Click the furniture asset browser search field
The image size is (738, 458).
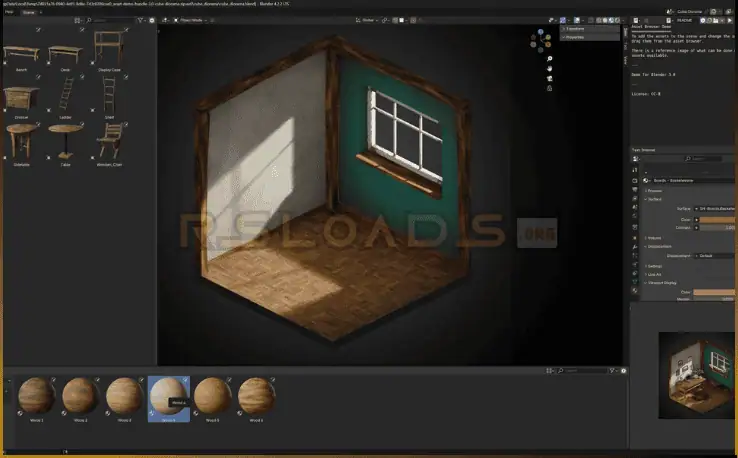[110, 20]
